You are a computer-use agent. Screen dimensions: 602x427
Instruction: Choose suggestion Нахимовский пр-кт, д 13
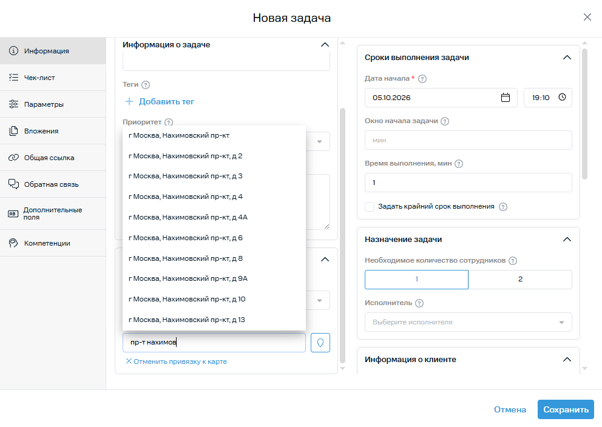[x=214, y=320]
